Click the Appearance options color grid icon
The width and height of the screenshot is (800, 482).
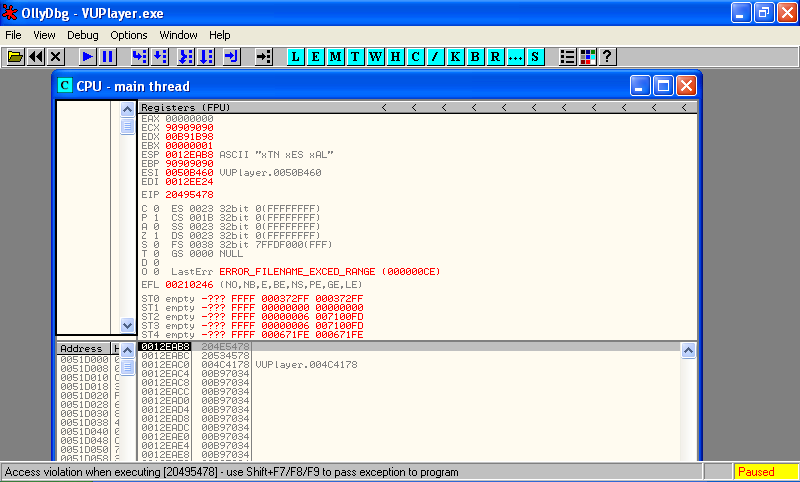pyautogui.click(x=587, y=57)
